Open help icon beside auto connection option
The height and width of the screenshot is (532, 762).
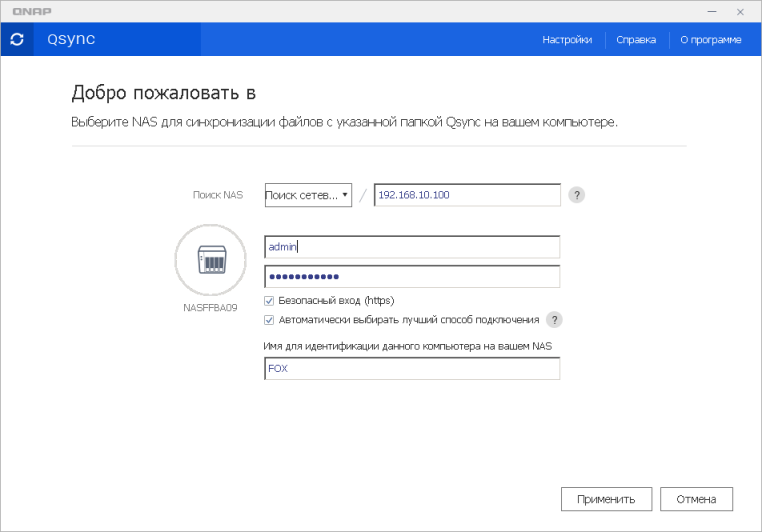pyautogui.click(x=554, y=320)
